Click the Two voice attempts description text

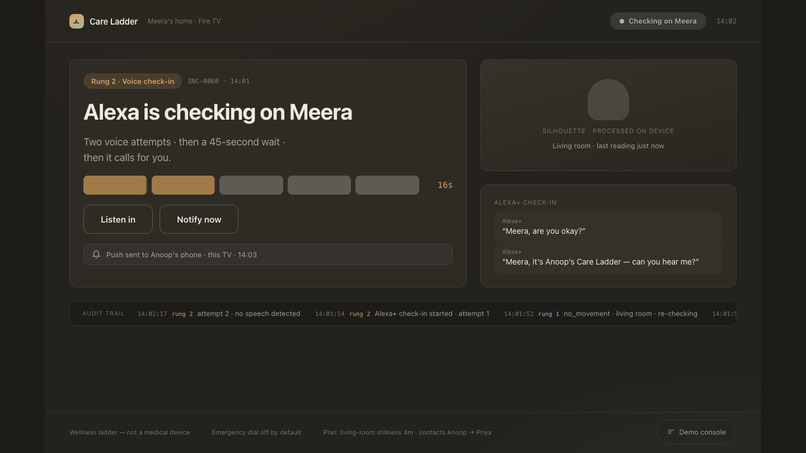tap(184, 150)
